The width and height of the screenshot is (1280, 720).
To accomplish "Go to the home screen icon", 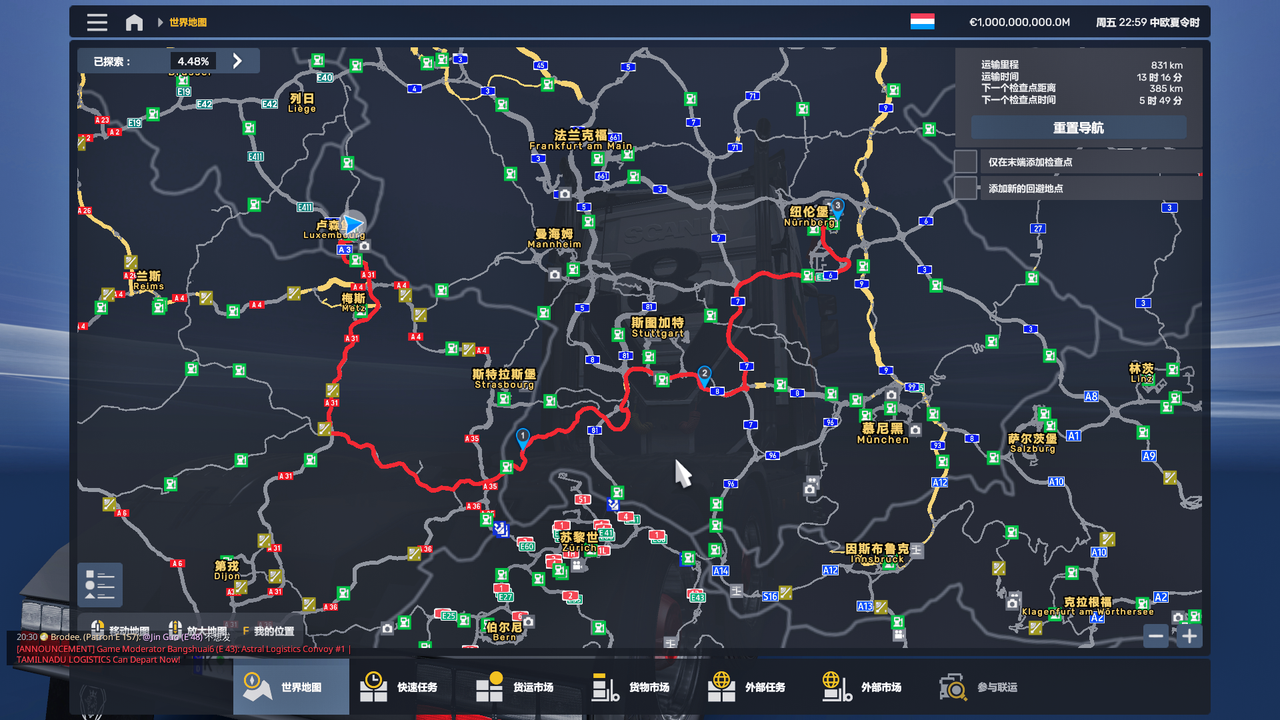I will click(134, 22).
